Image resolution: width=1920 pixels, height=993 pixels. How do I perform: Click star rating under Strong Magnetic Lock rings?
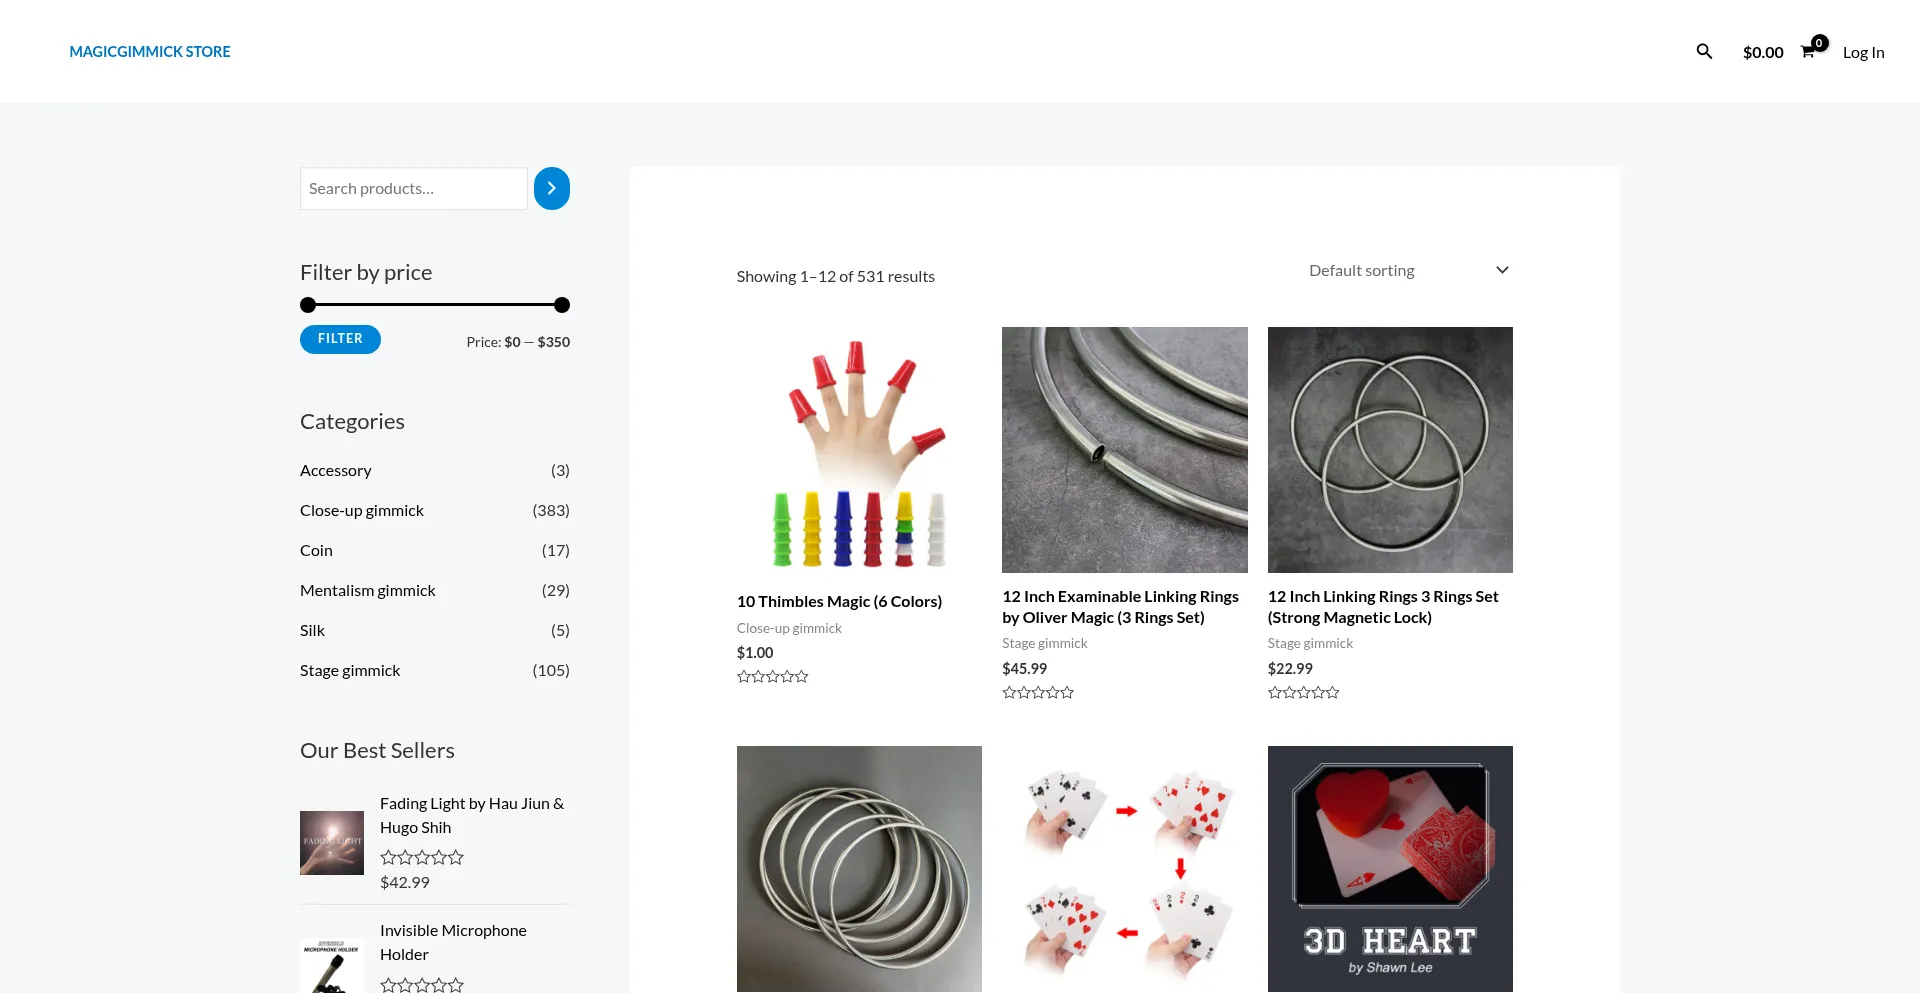(1303, 693)
